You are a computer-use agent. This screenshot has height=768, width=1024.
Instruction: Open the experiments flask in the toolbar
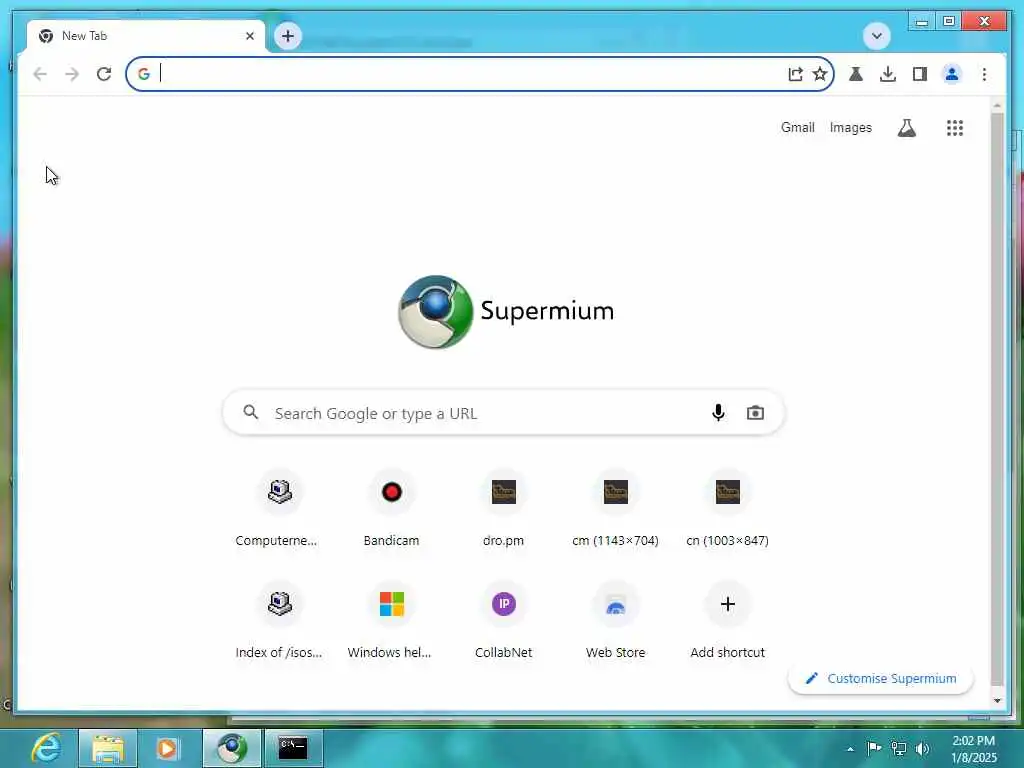click(856, 74)
